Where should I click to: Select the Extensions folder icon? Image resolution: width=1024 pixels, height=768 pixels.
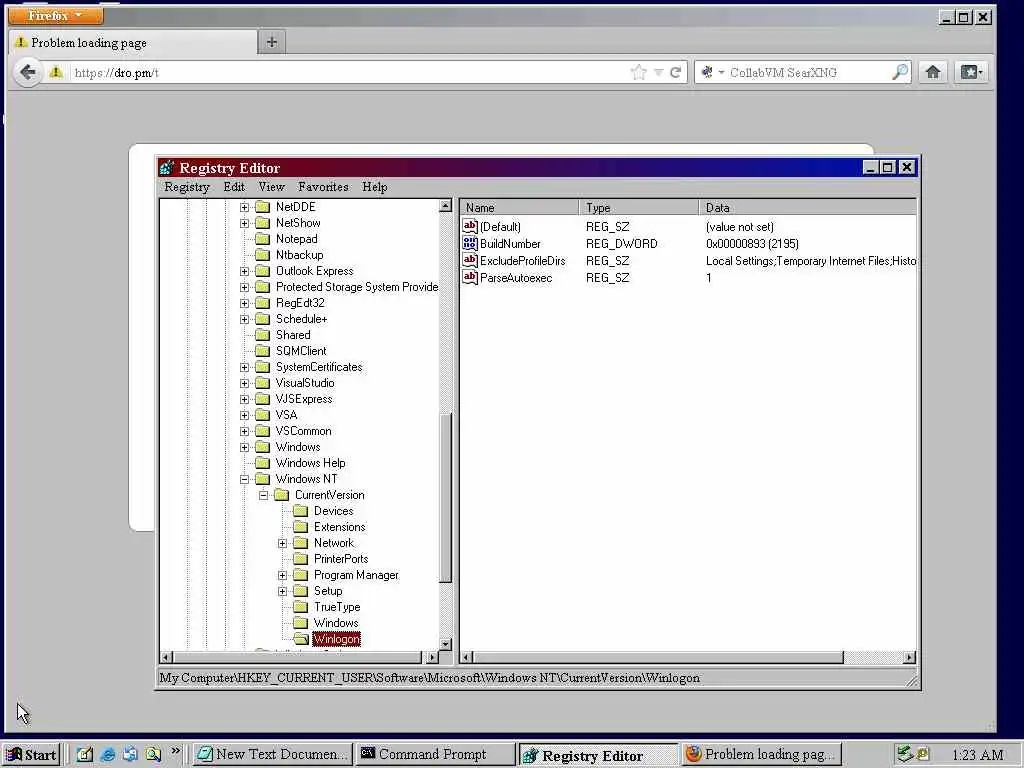pos(300,527)
